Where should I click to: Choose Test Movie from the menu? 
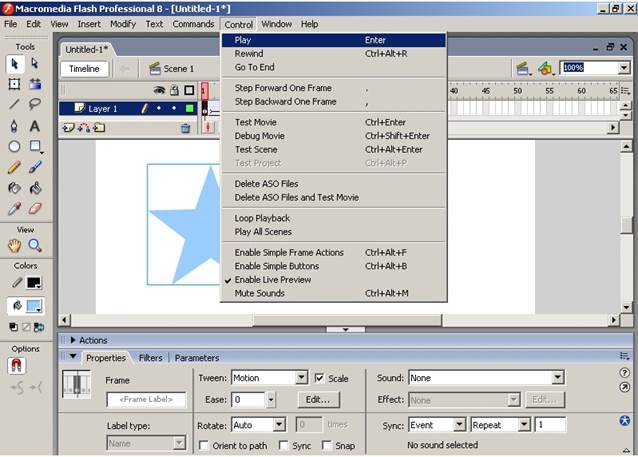(x=334, y=122)
